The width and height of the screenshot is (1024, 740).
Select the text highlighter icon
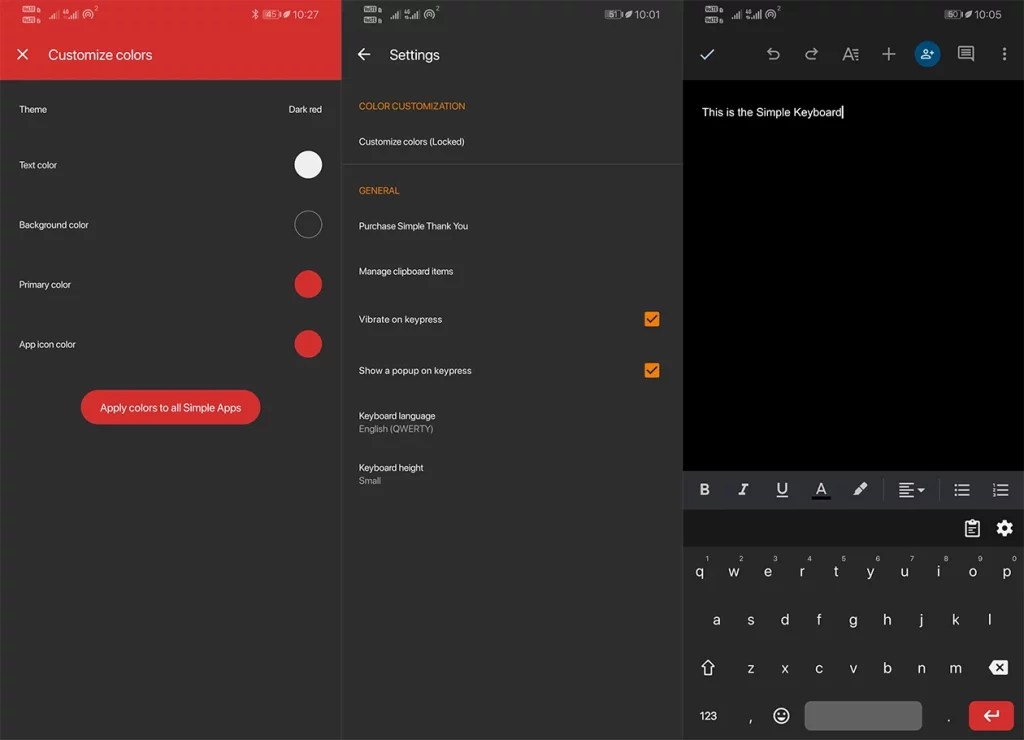coord(860,490)
